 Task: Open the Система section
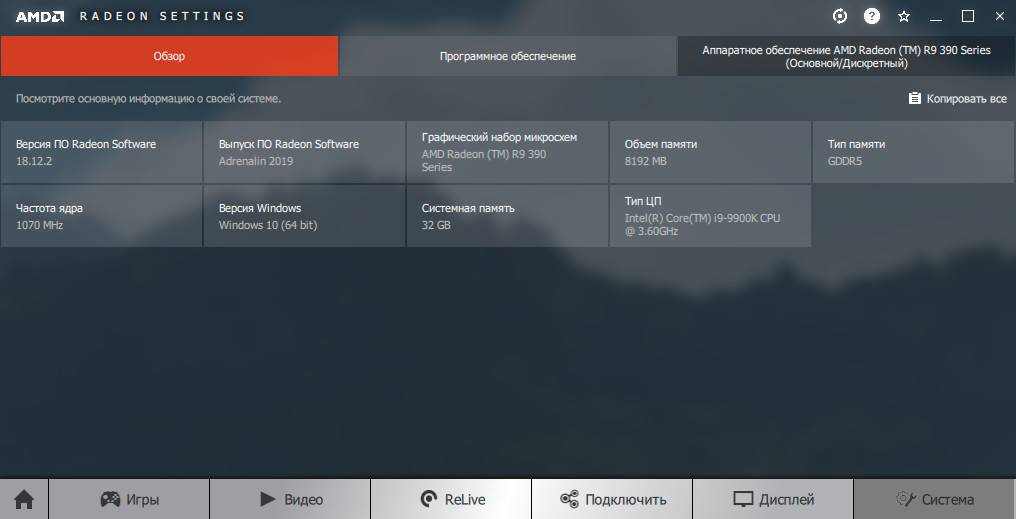click(x=934, y=500)
